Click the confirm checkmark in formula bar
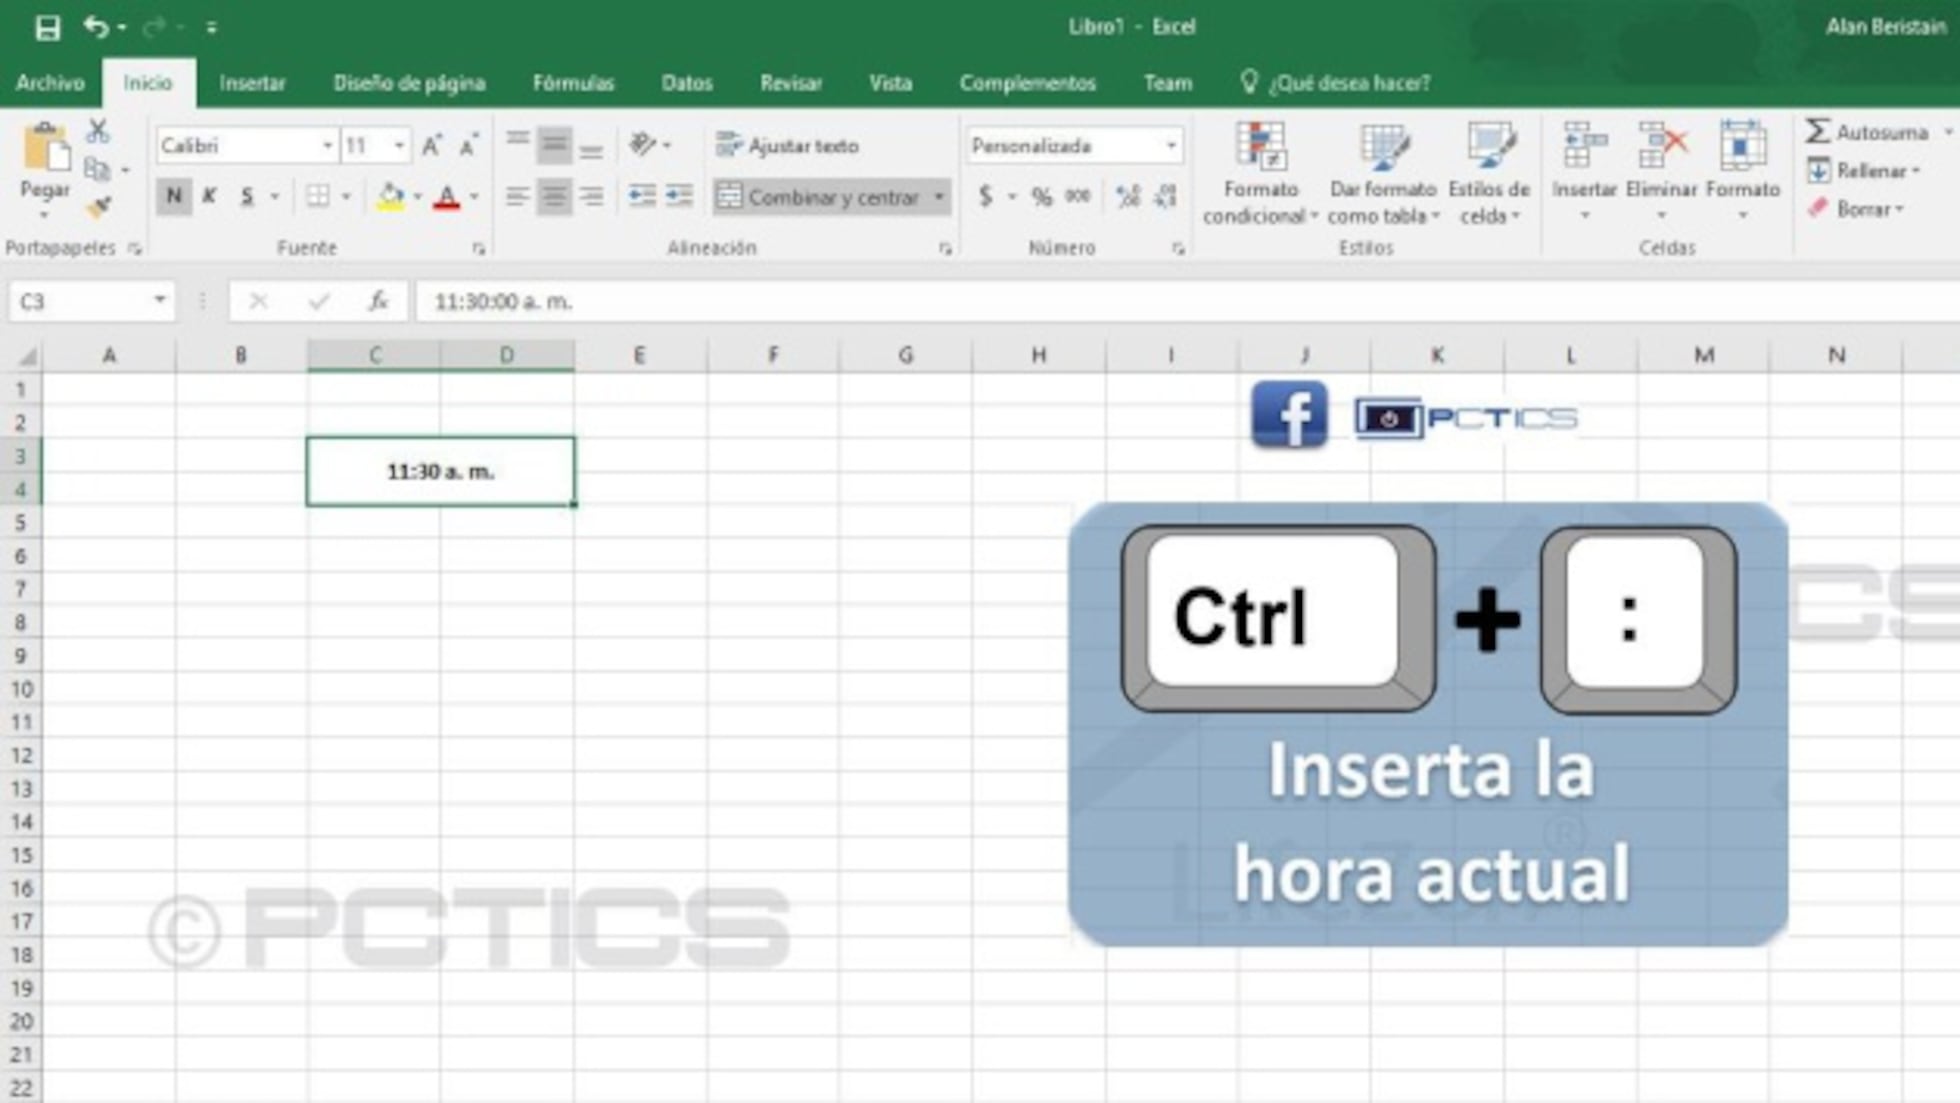The image size is (1960, 1103). pos(318,301)
